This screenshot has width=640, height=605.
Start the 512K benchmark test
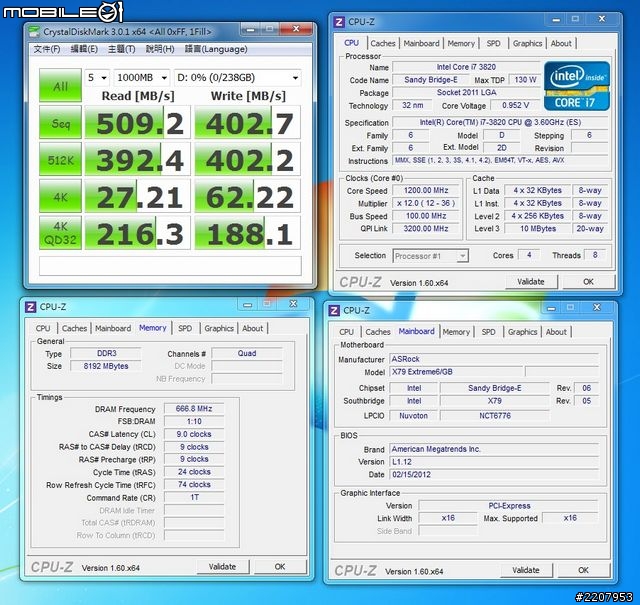pos(60,159)
